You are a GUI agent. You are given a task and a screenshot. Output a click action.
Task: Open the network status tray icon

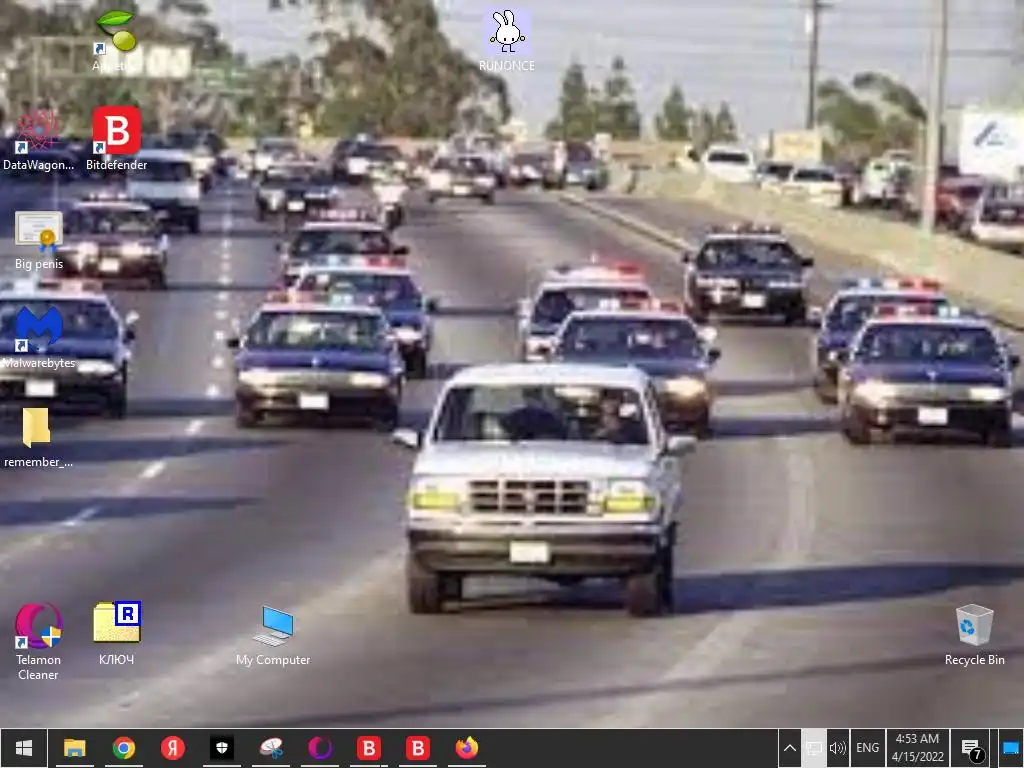point(814,748)
